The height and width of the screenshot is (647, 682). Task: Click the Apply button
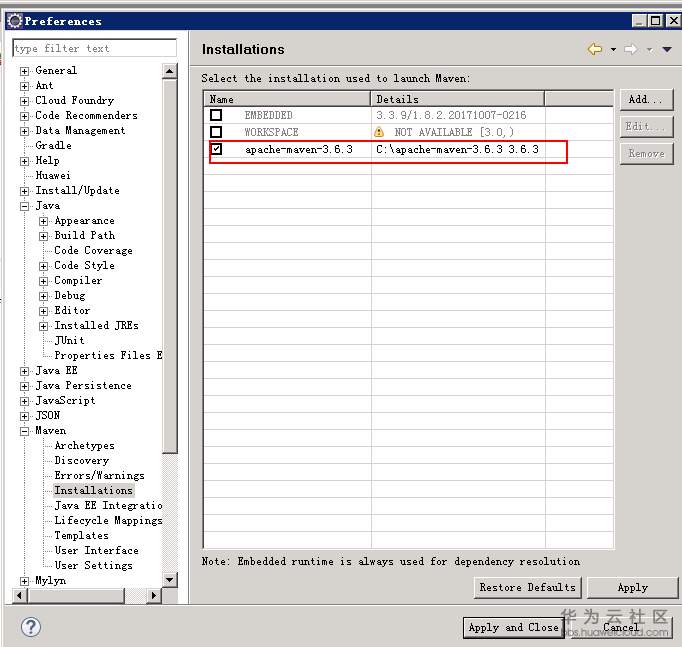click(632, 587)
